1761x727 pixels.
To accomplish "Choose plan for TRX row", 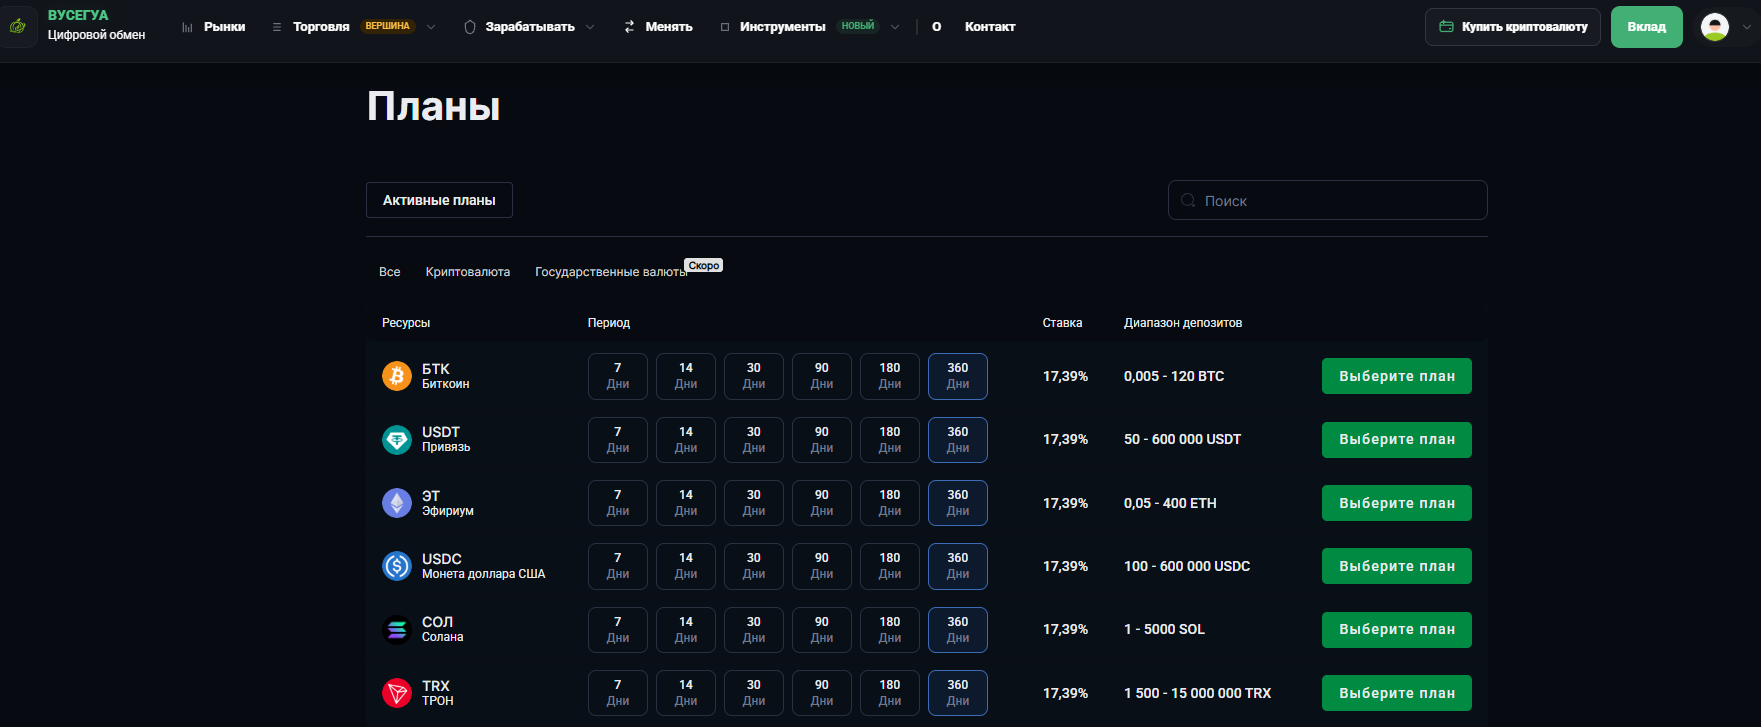I will 1397,693.
